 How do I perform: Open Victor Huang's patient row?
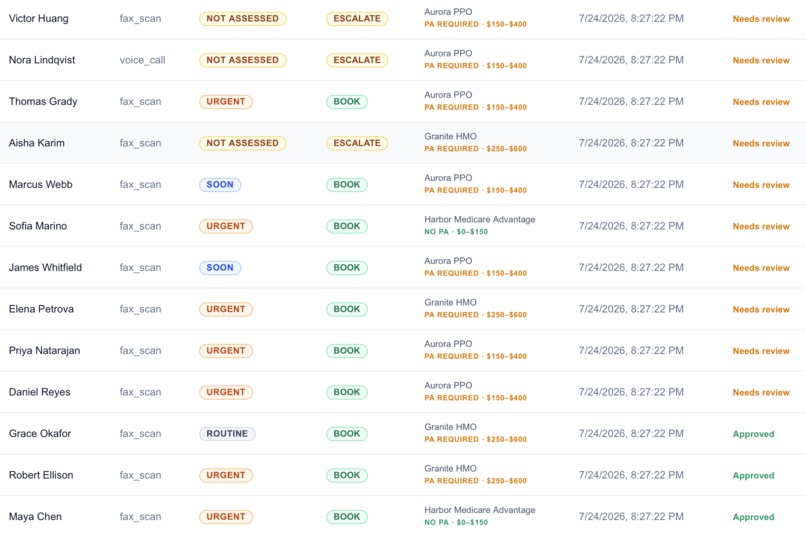[x=403, y=19]
